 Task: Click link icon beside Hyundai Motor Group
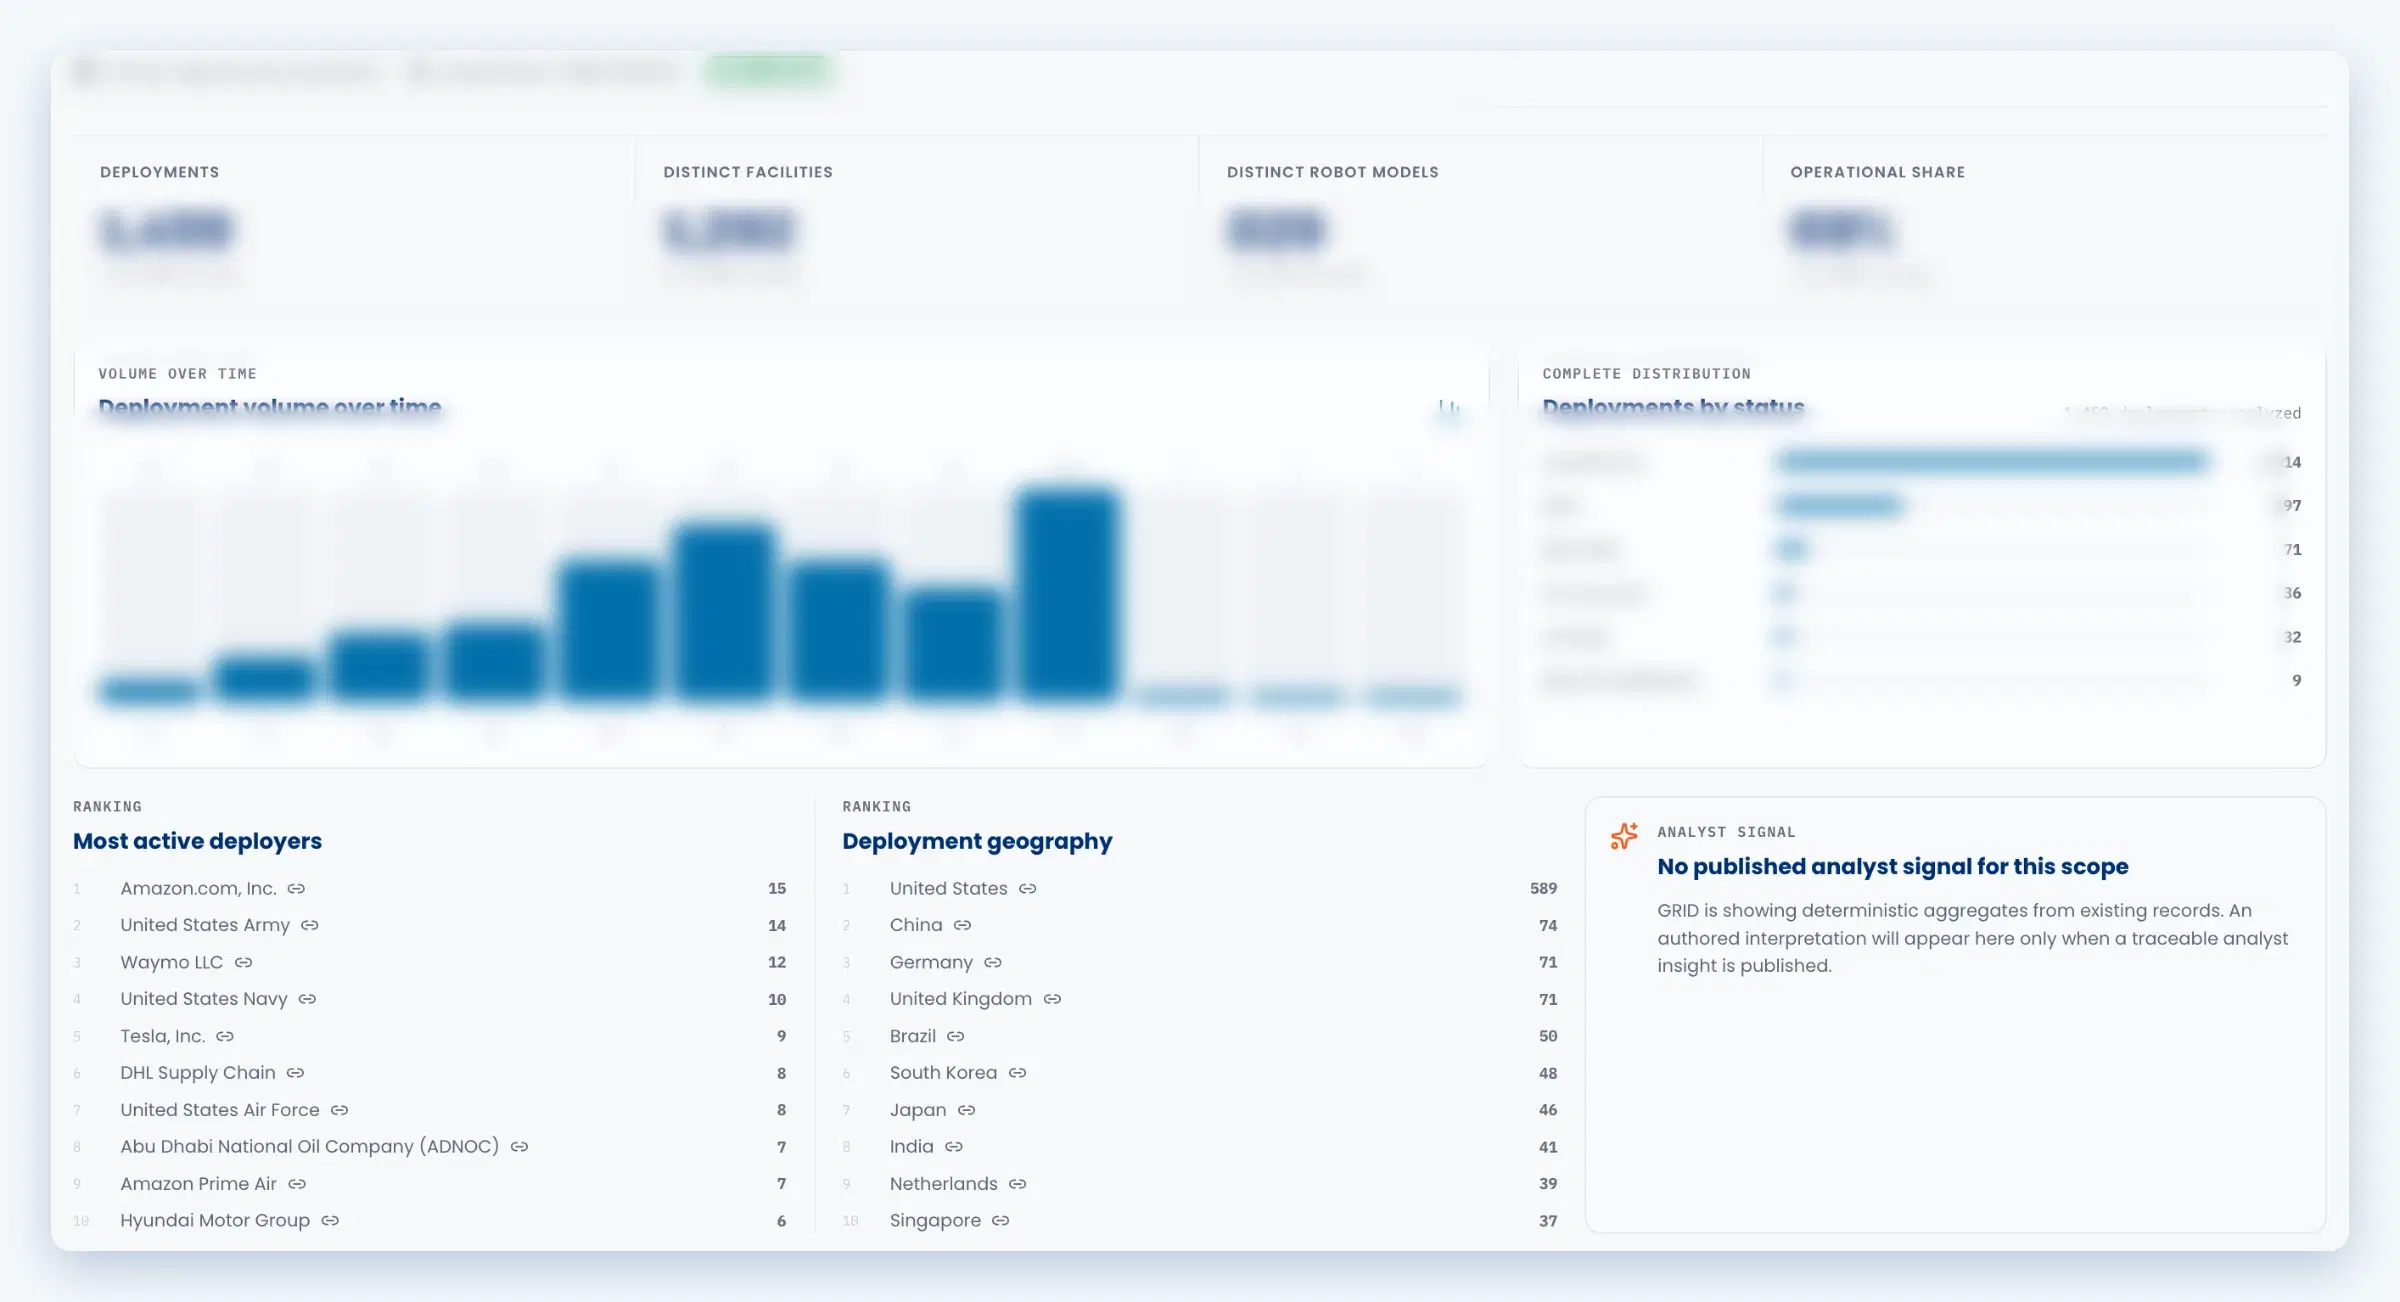[330, 1221]
